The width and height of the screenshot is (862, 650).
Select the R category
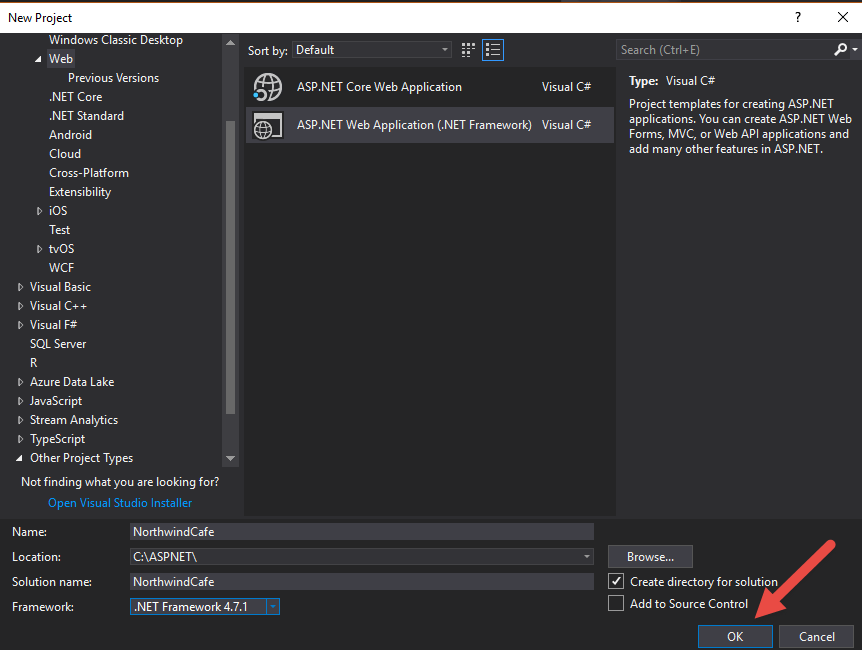34,363
